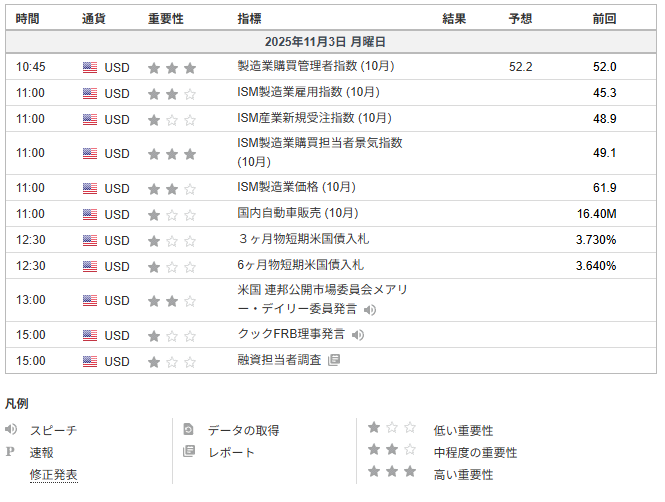Open the ISM製造業価格 (10月) event
The width and height of the screenshot is (665, 502).
pos(296,187)
